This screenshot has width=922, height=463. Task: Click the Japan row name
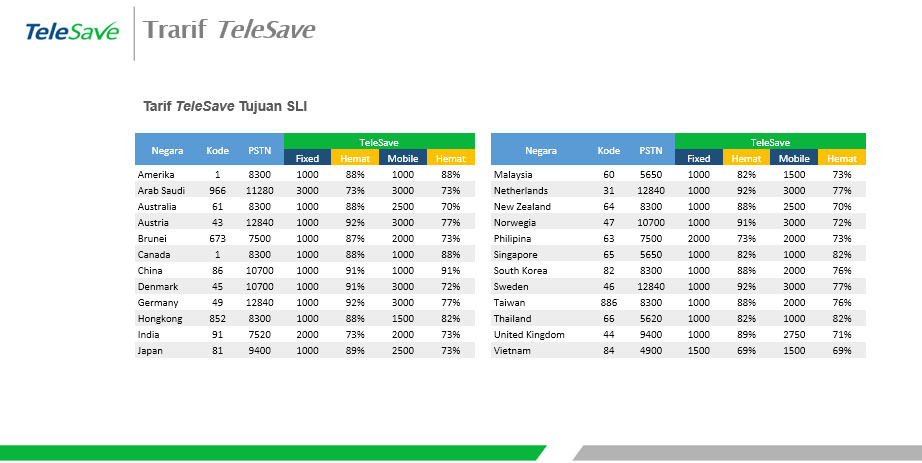coord(150,351)
